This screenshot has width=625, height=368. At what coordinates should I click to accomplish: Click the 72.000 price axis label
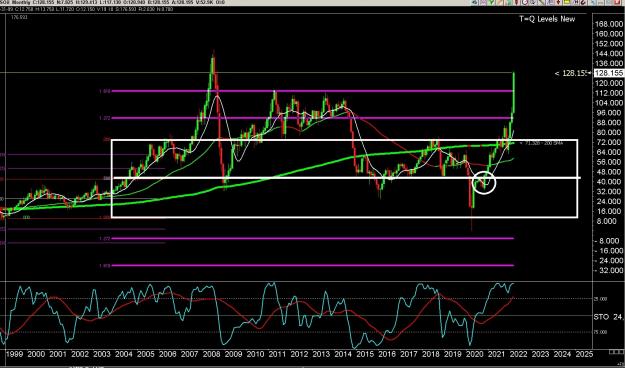click(x=610, y=142)
